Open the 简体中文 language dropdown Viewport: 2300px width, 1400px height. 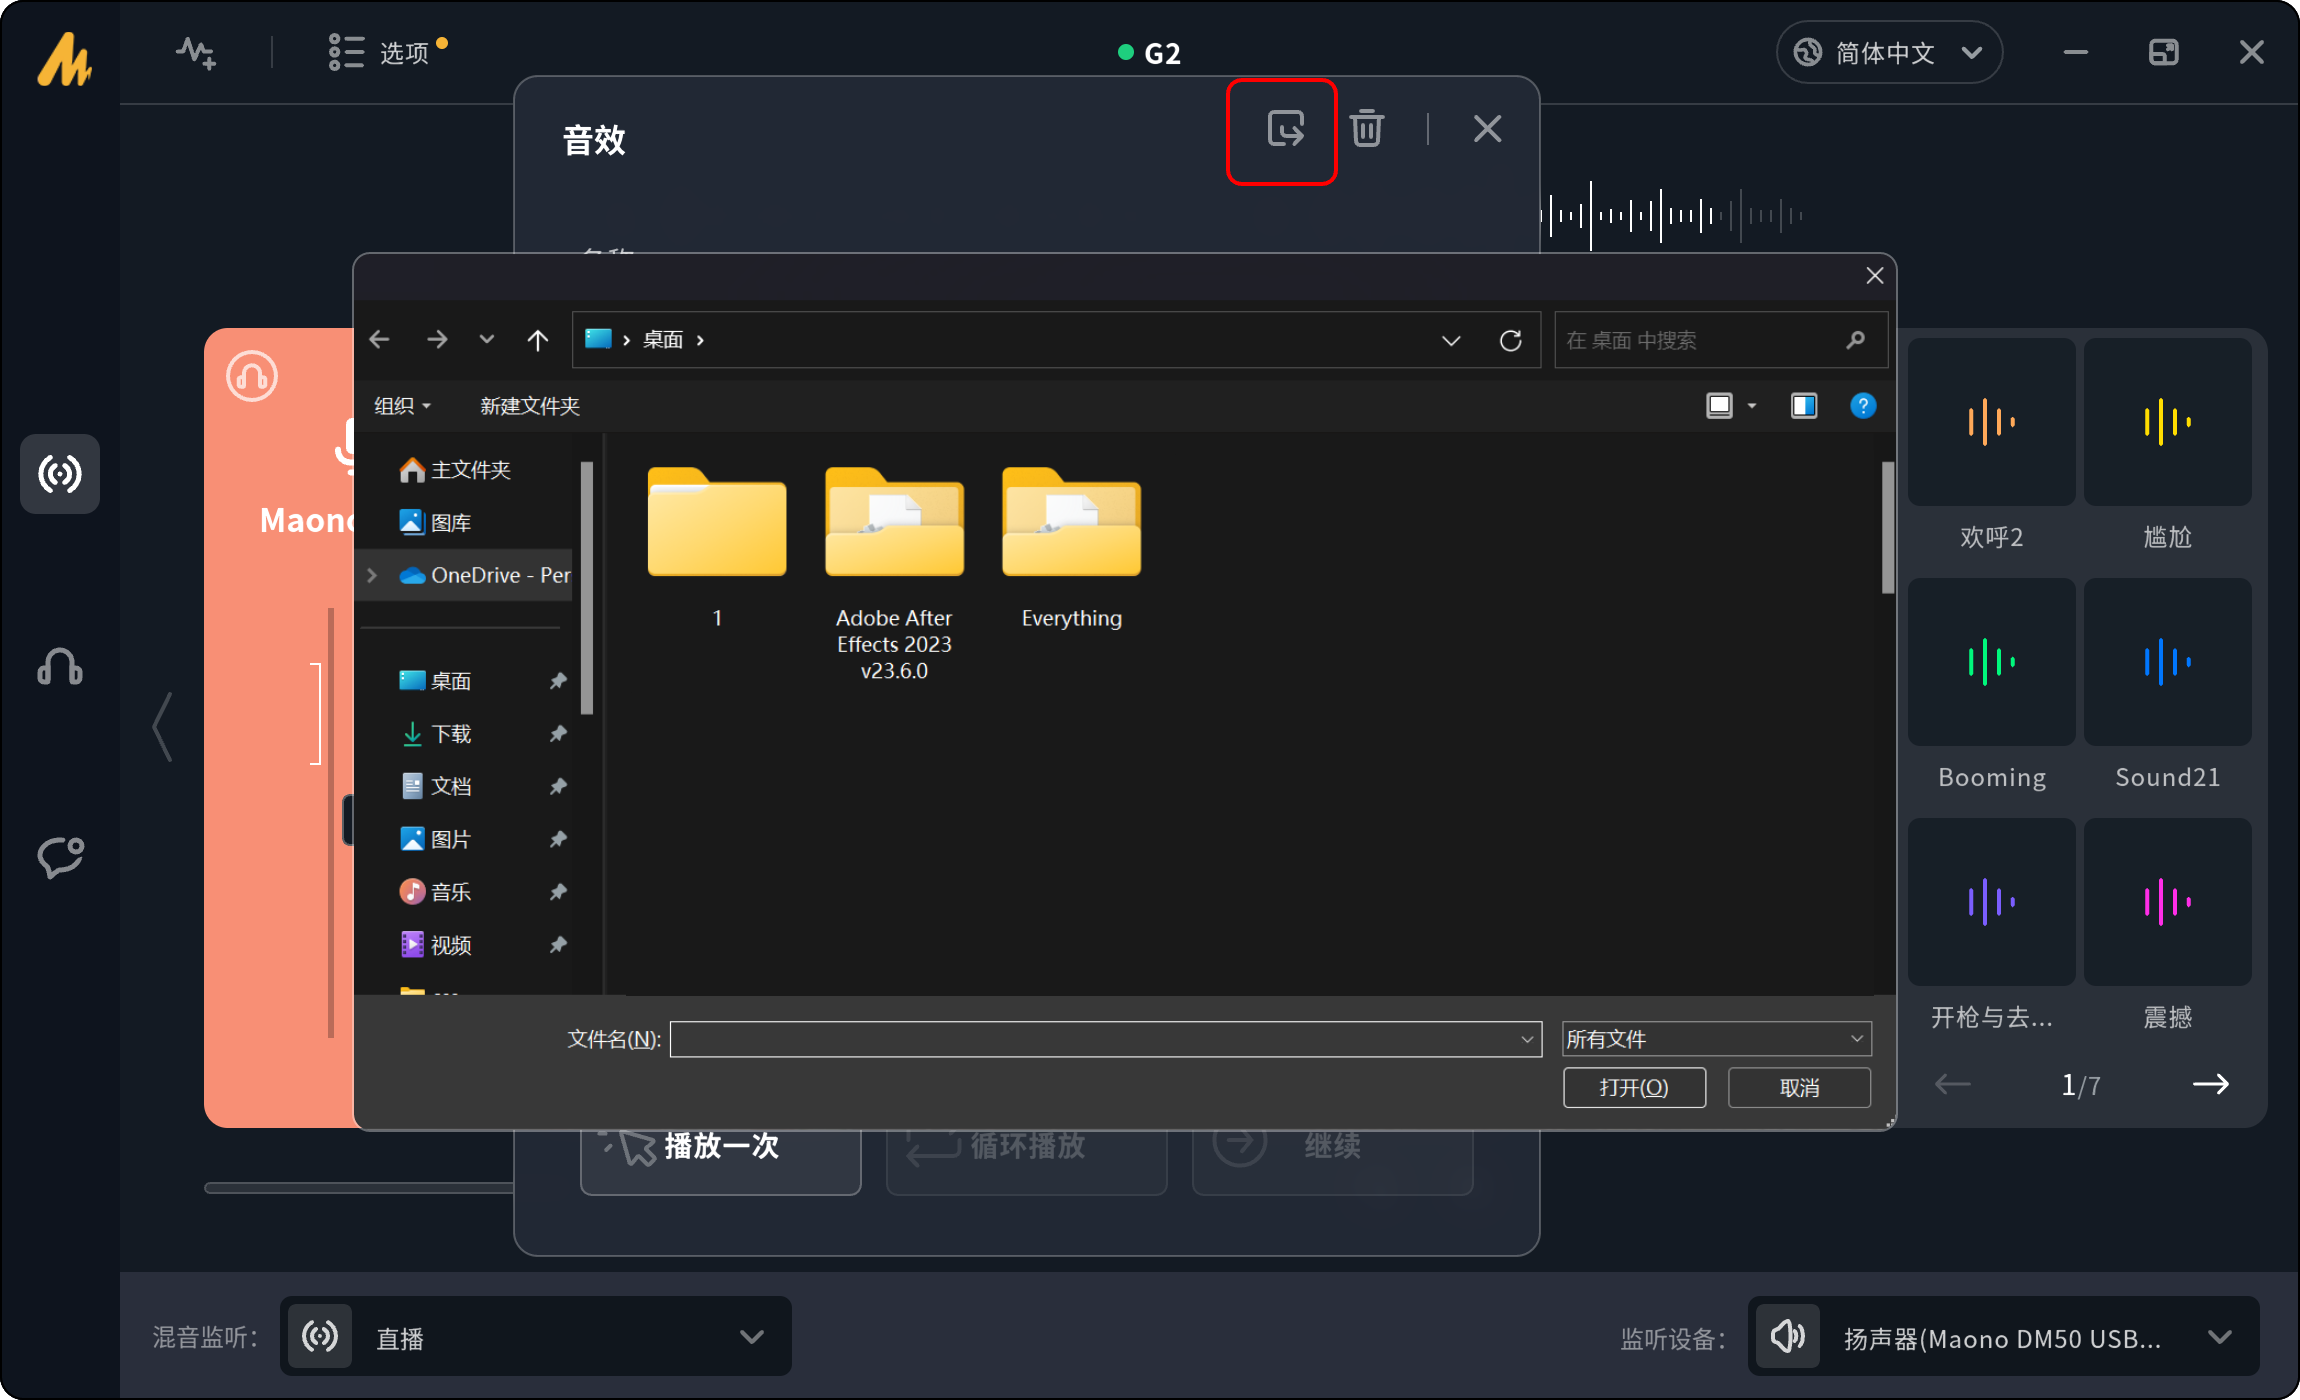(1888, 52)
